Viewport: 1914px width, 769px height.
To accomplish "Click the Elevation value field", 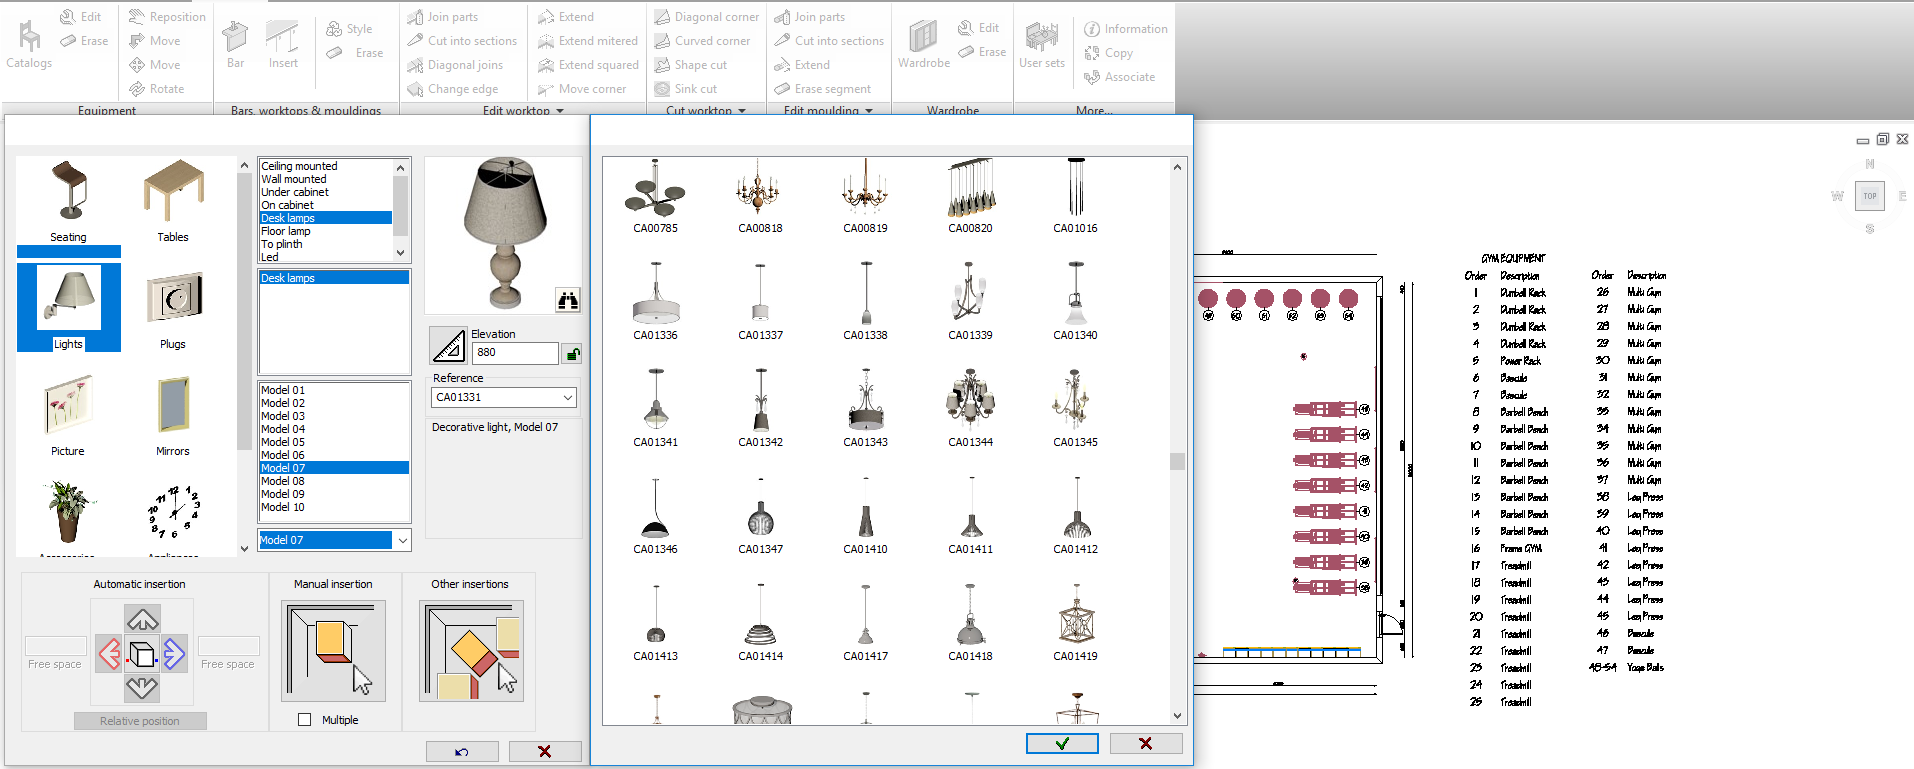I will [x=514, y=352].
